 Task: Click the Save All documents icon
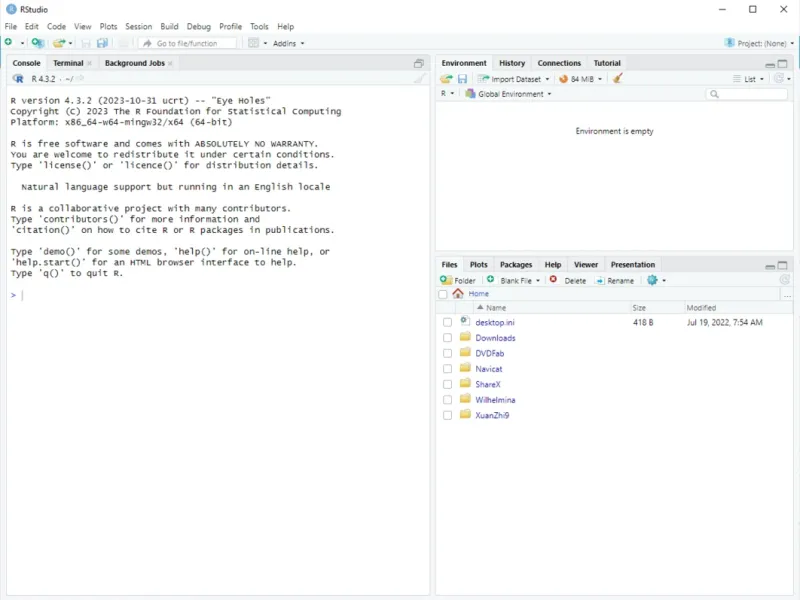(102, 43)
